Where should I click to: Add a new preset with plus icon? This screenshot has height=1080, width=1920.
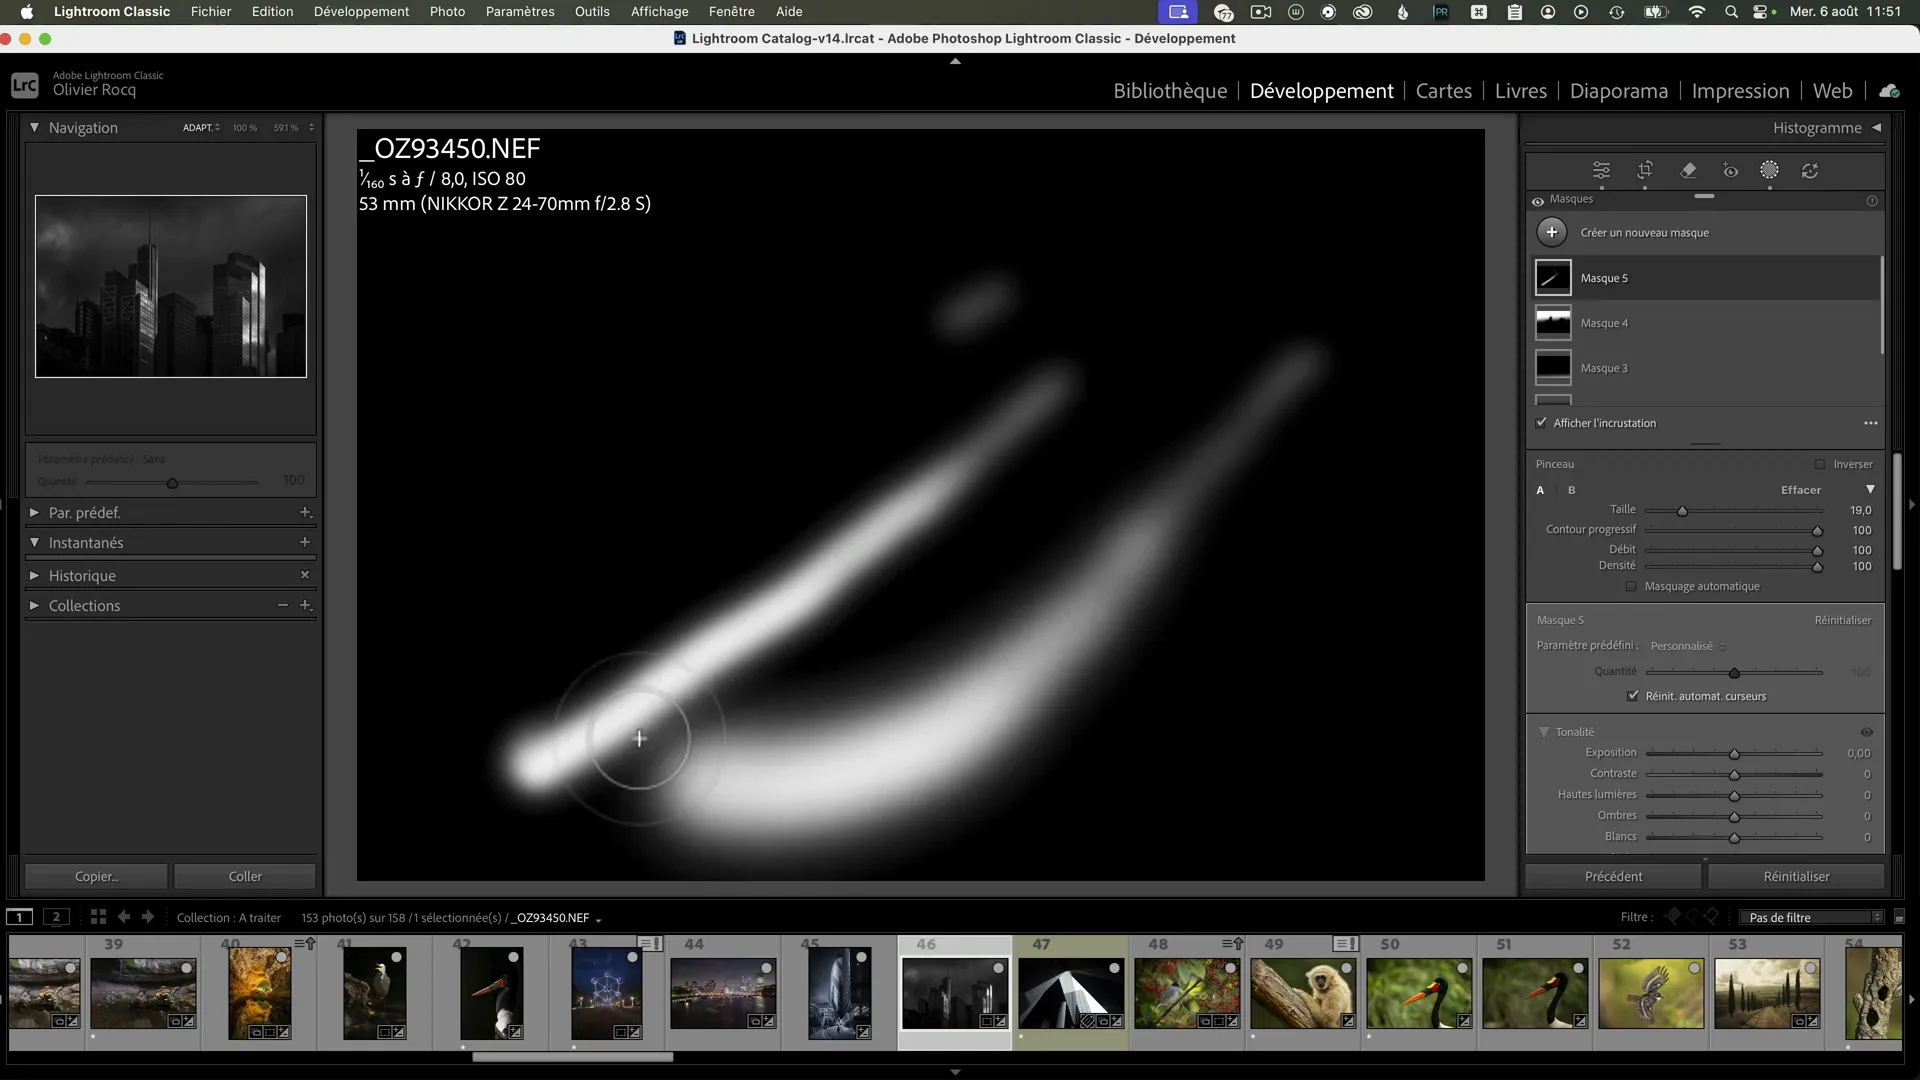point(305,512)
